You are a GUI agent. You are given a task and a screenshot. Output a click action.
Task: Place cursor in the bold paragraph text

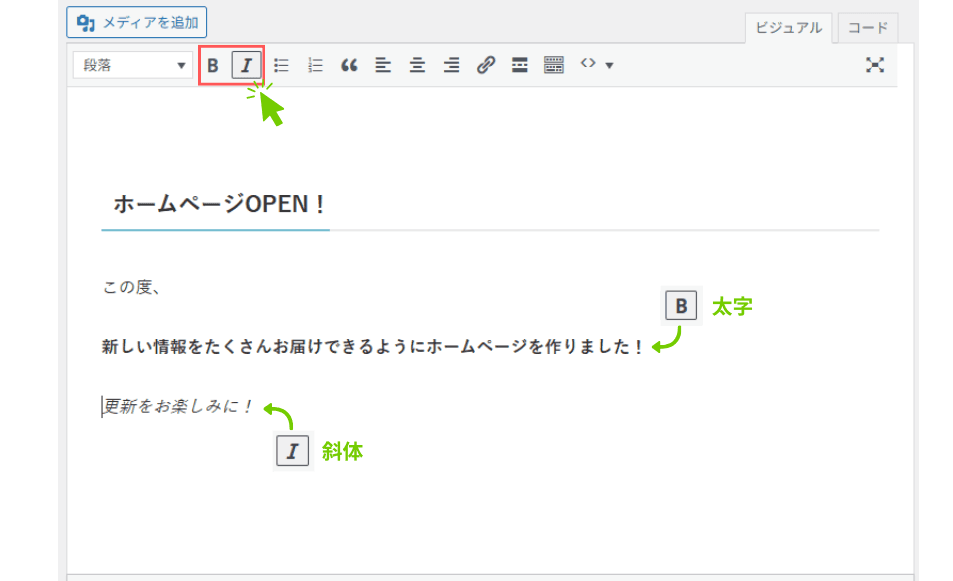click(372, 347)
